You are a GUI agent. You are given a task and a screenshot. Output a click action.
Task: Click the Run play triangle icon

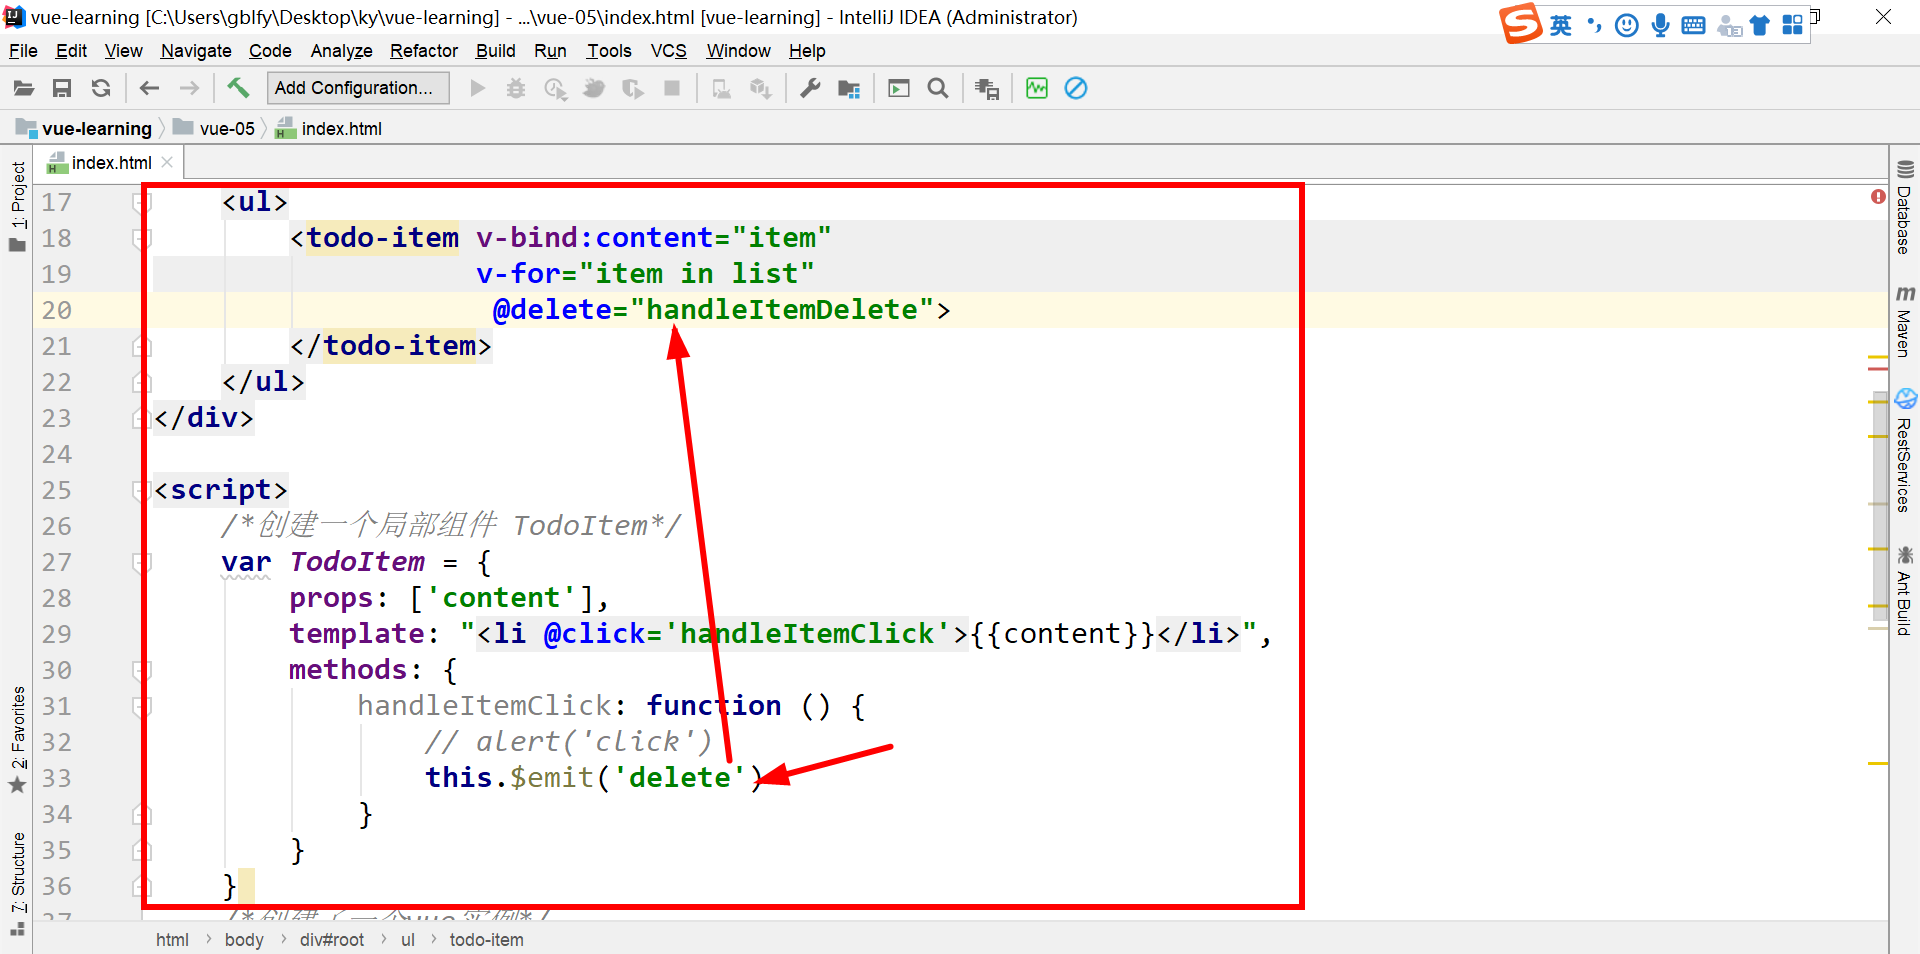(x=478, y=88)
